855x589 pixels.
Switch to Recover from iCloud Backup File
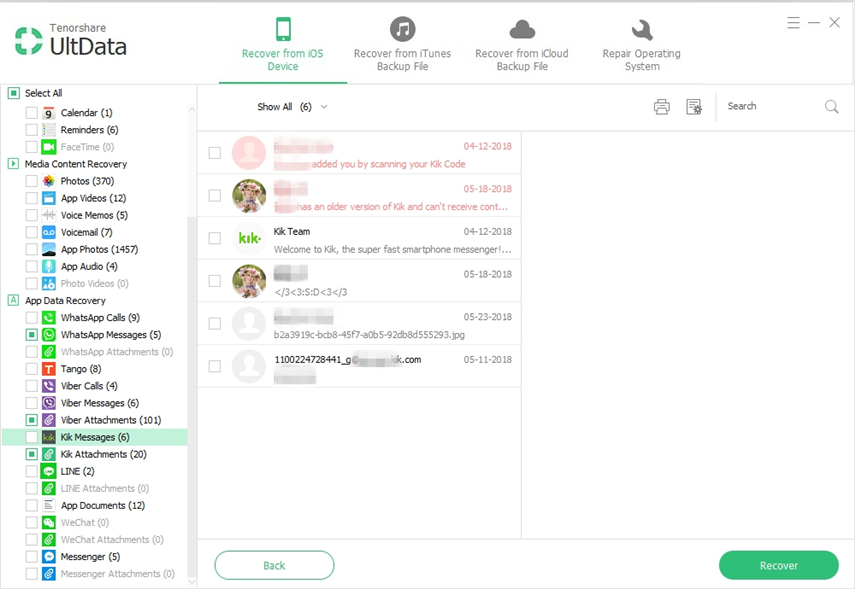pos(522,45)
